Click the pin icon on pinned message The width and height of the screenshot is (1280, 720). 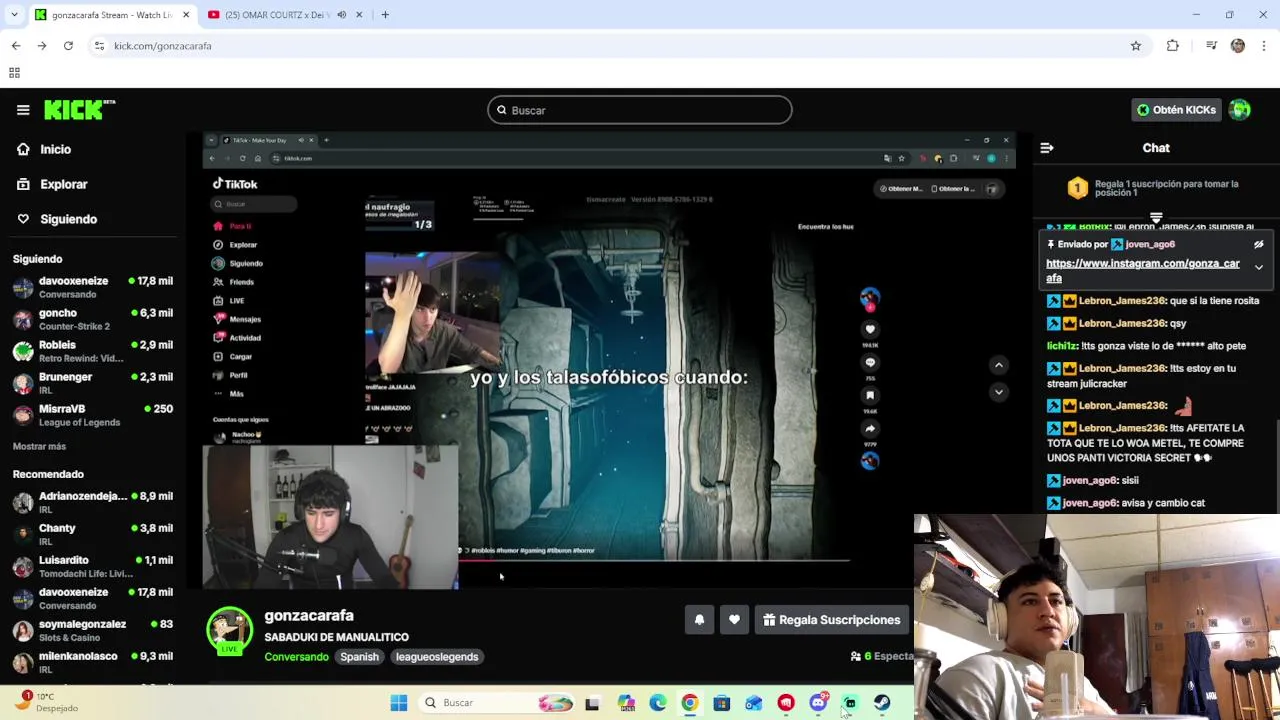tap(1051, 244)
